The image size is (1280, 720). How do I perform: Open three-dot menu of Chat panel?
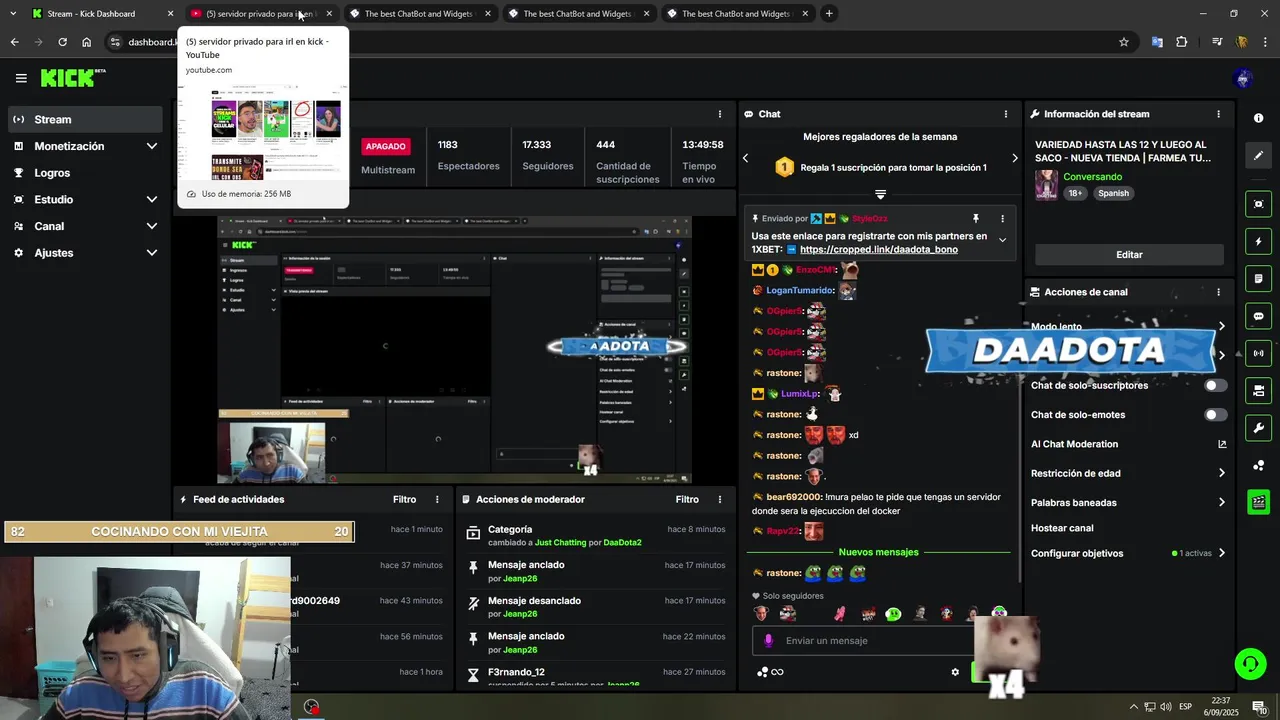(1006, 114)
